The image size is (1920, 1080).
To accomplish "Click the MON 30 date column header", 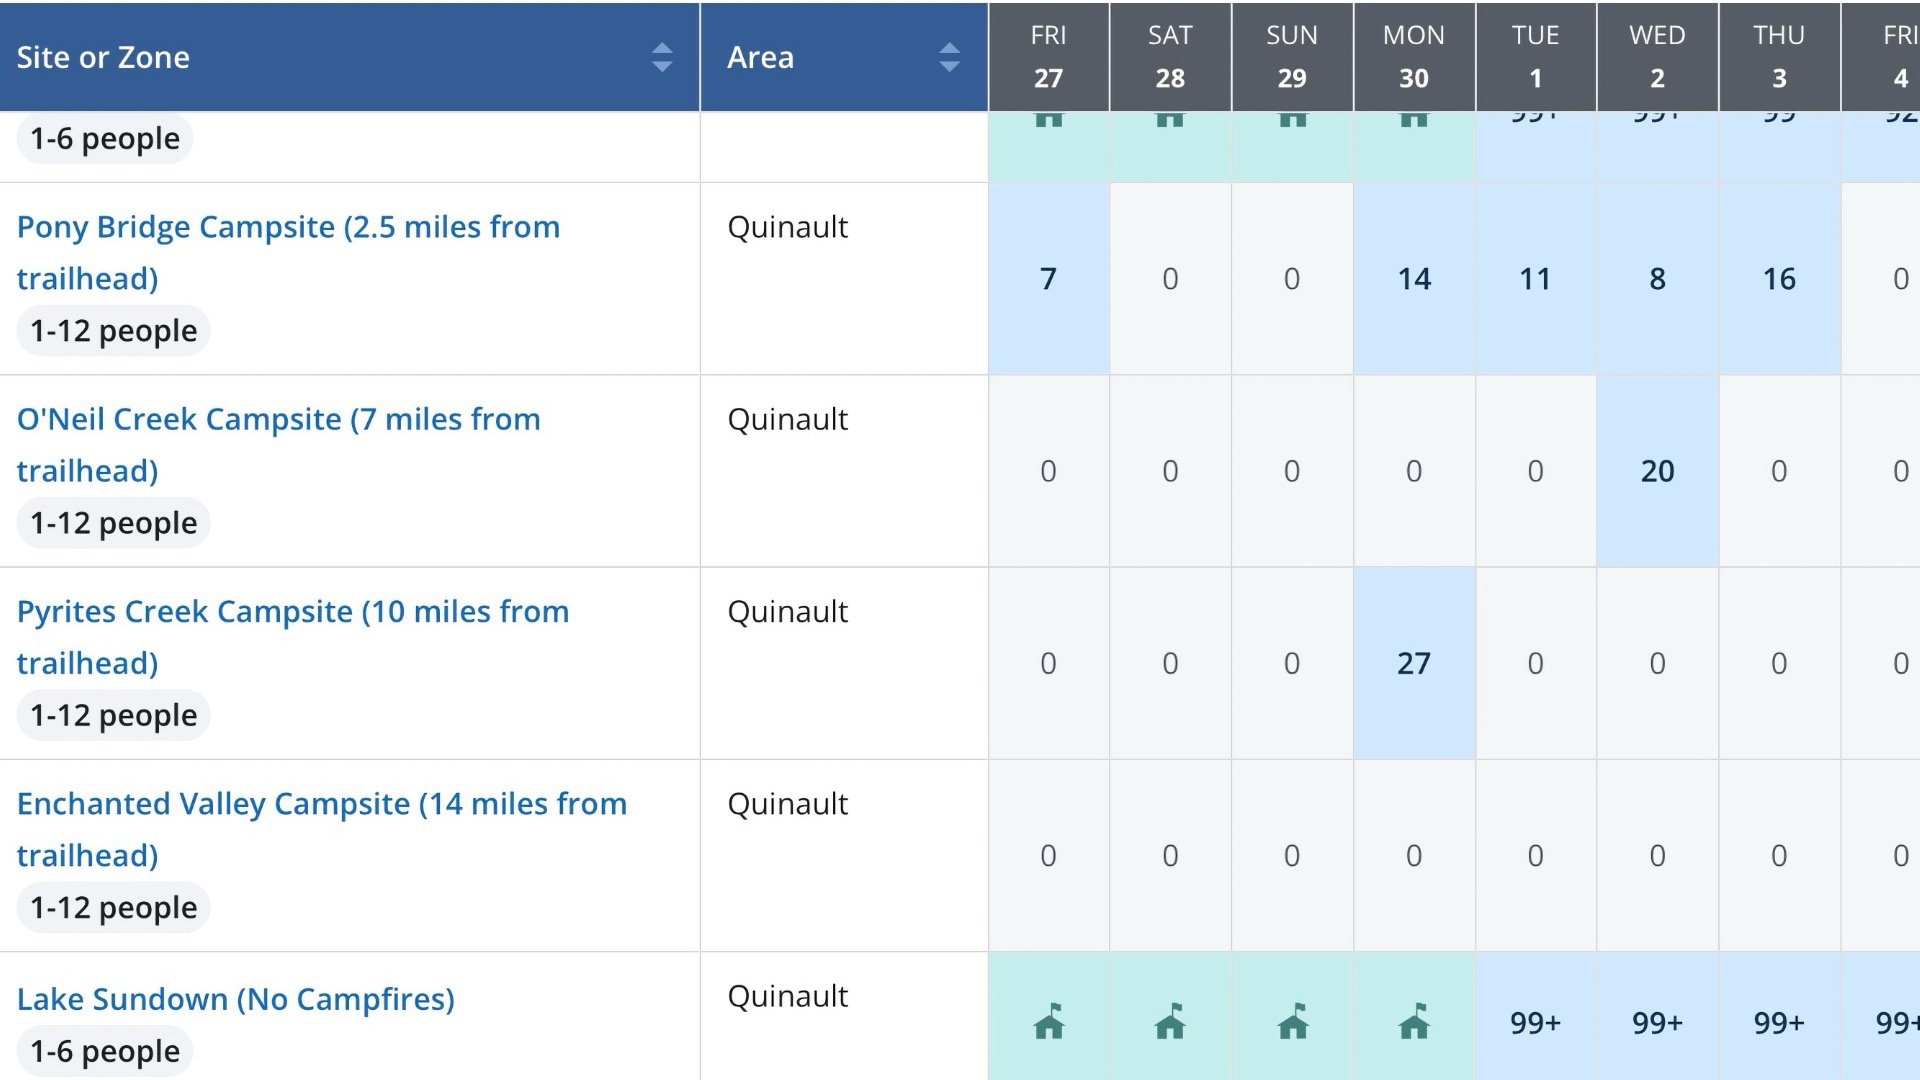I will [x=1414, y=56].
